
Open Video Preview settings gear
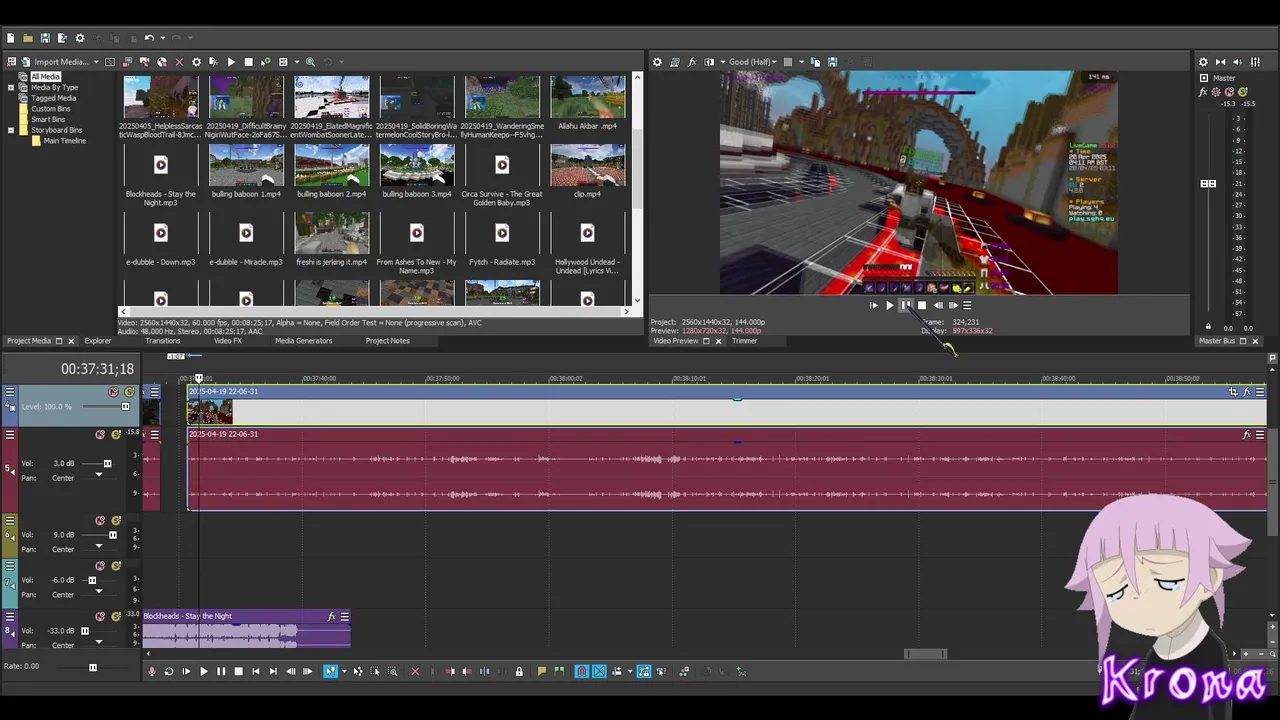(657, 62)
